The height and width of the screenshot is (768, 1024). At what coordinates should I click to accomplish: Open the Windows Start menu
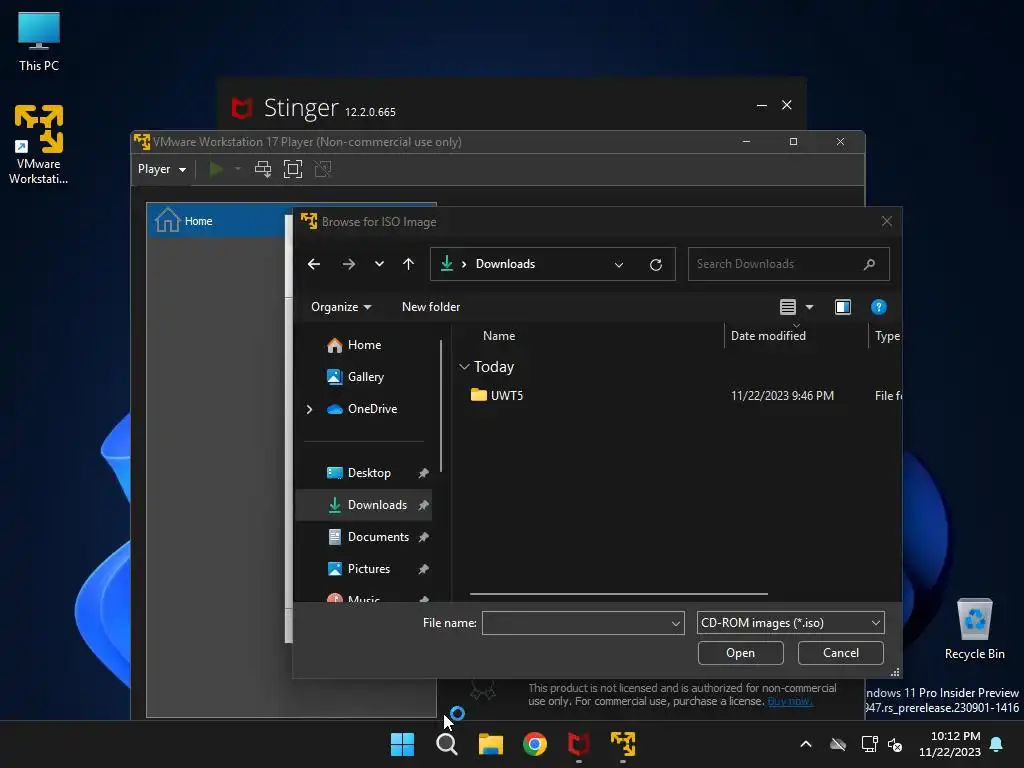coord(402,744)
